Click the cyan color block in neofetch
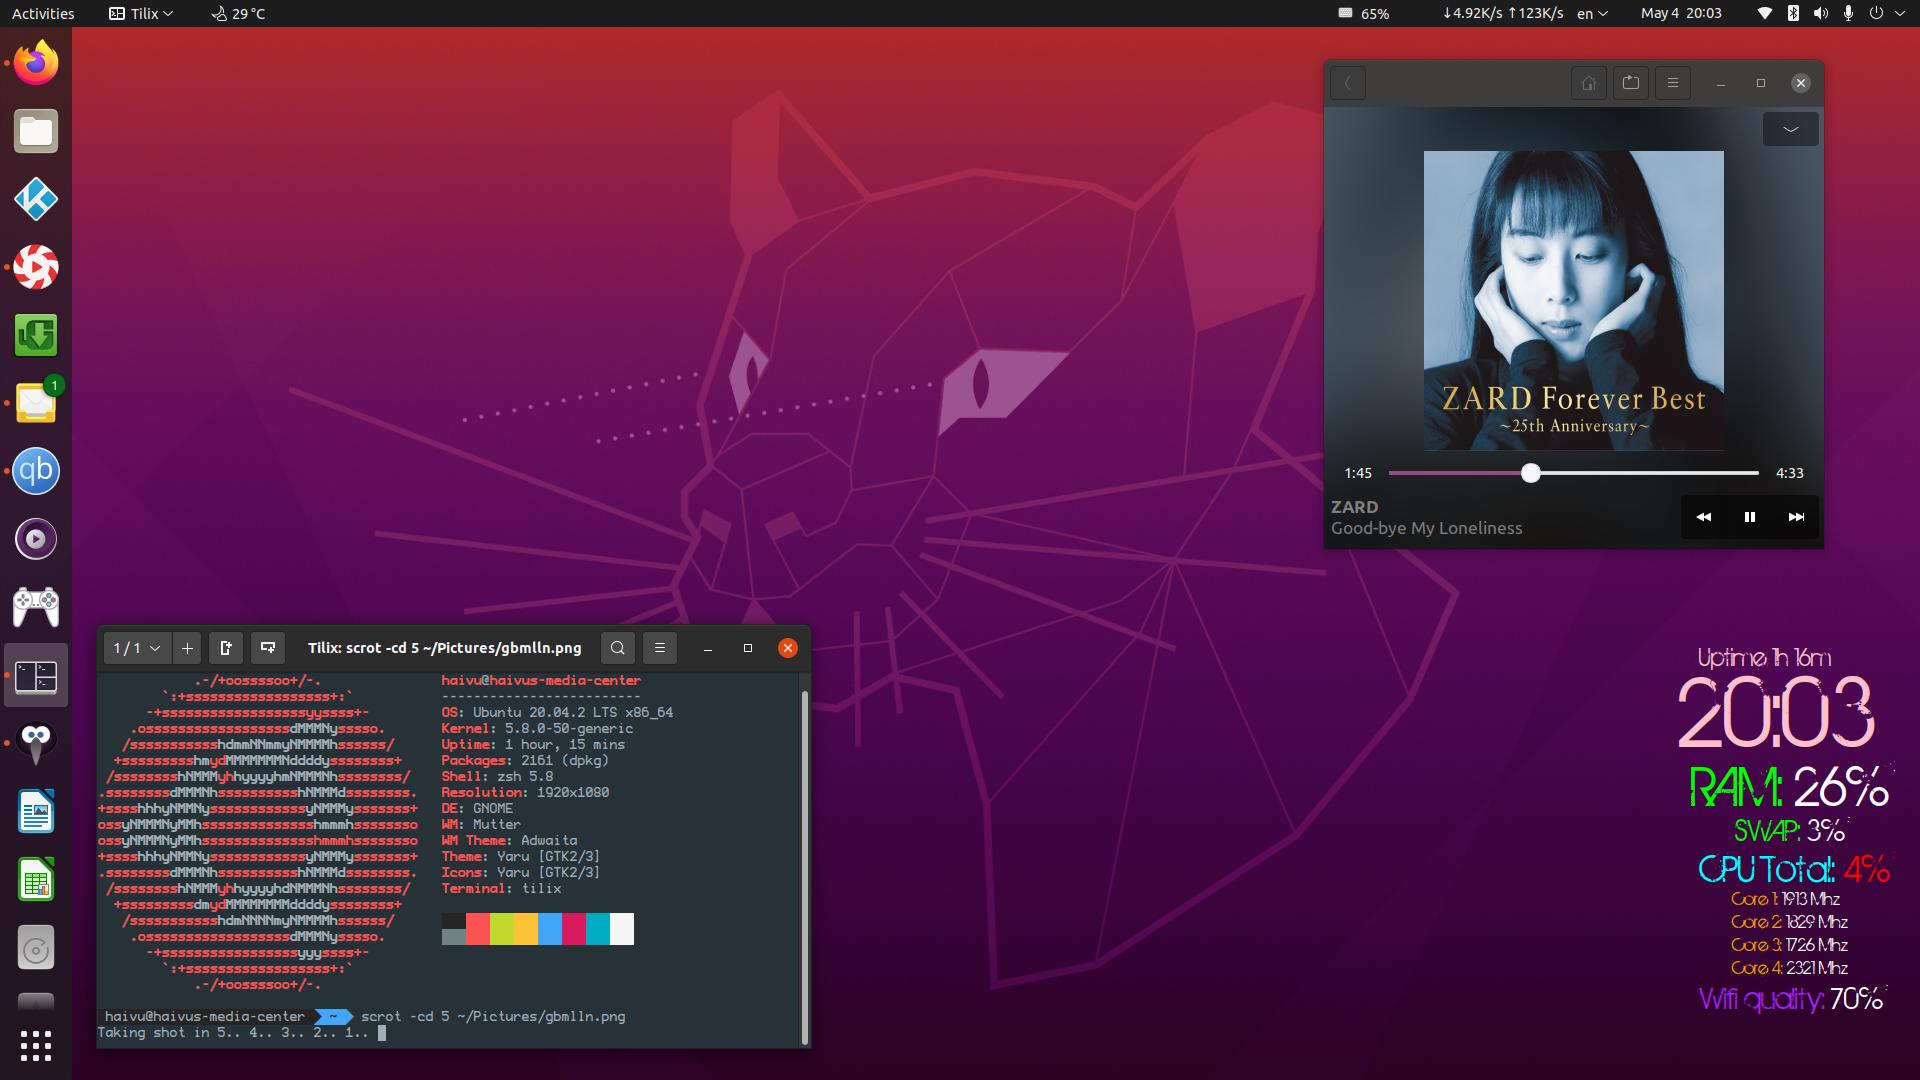This screenshot has height=1080, width=1920. 598,929
